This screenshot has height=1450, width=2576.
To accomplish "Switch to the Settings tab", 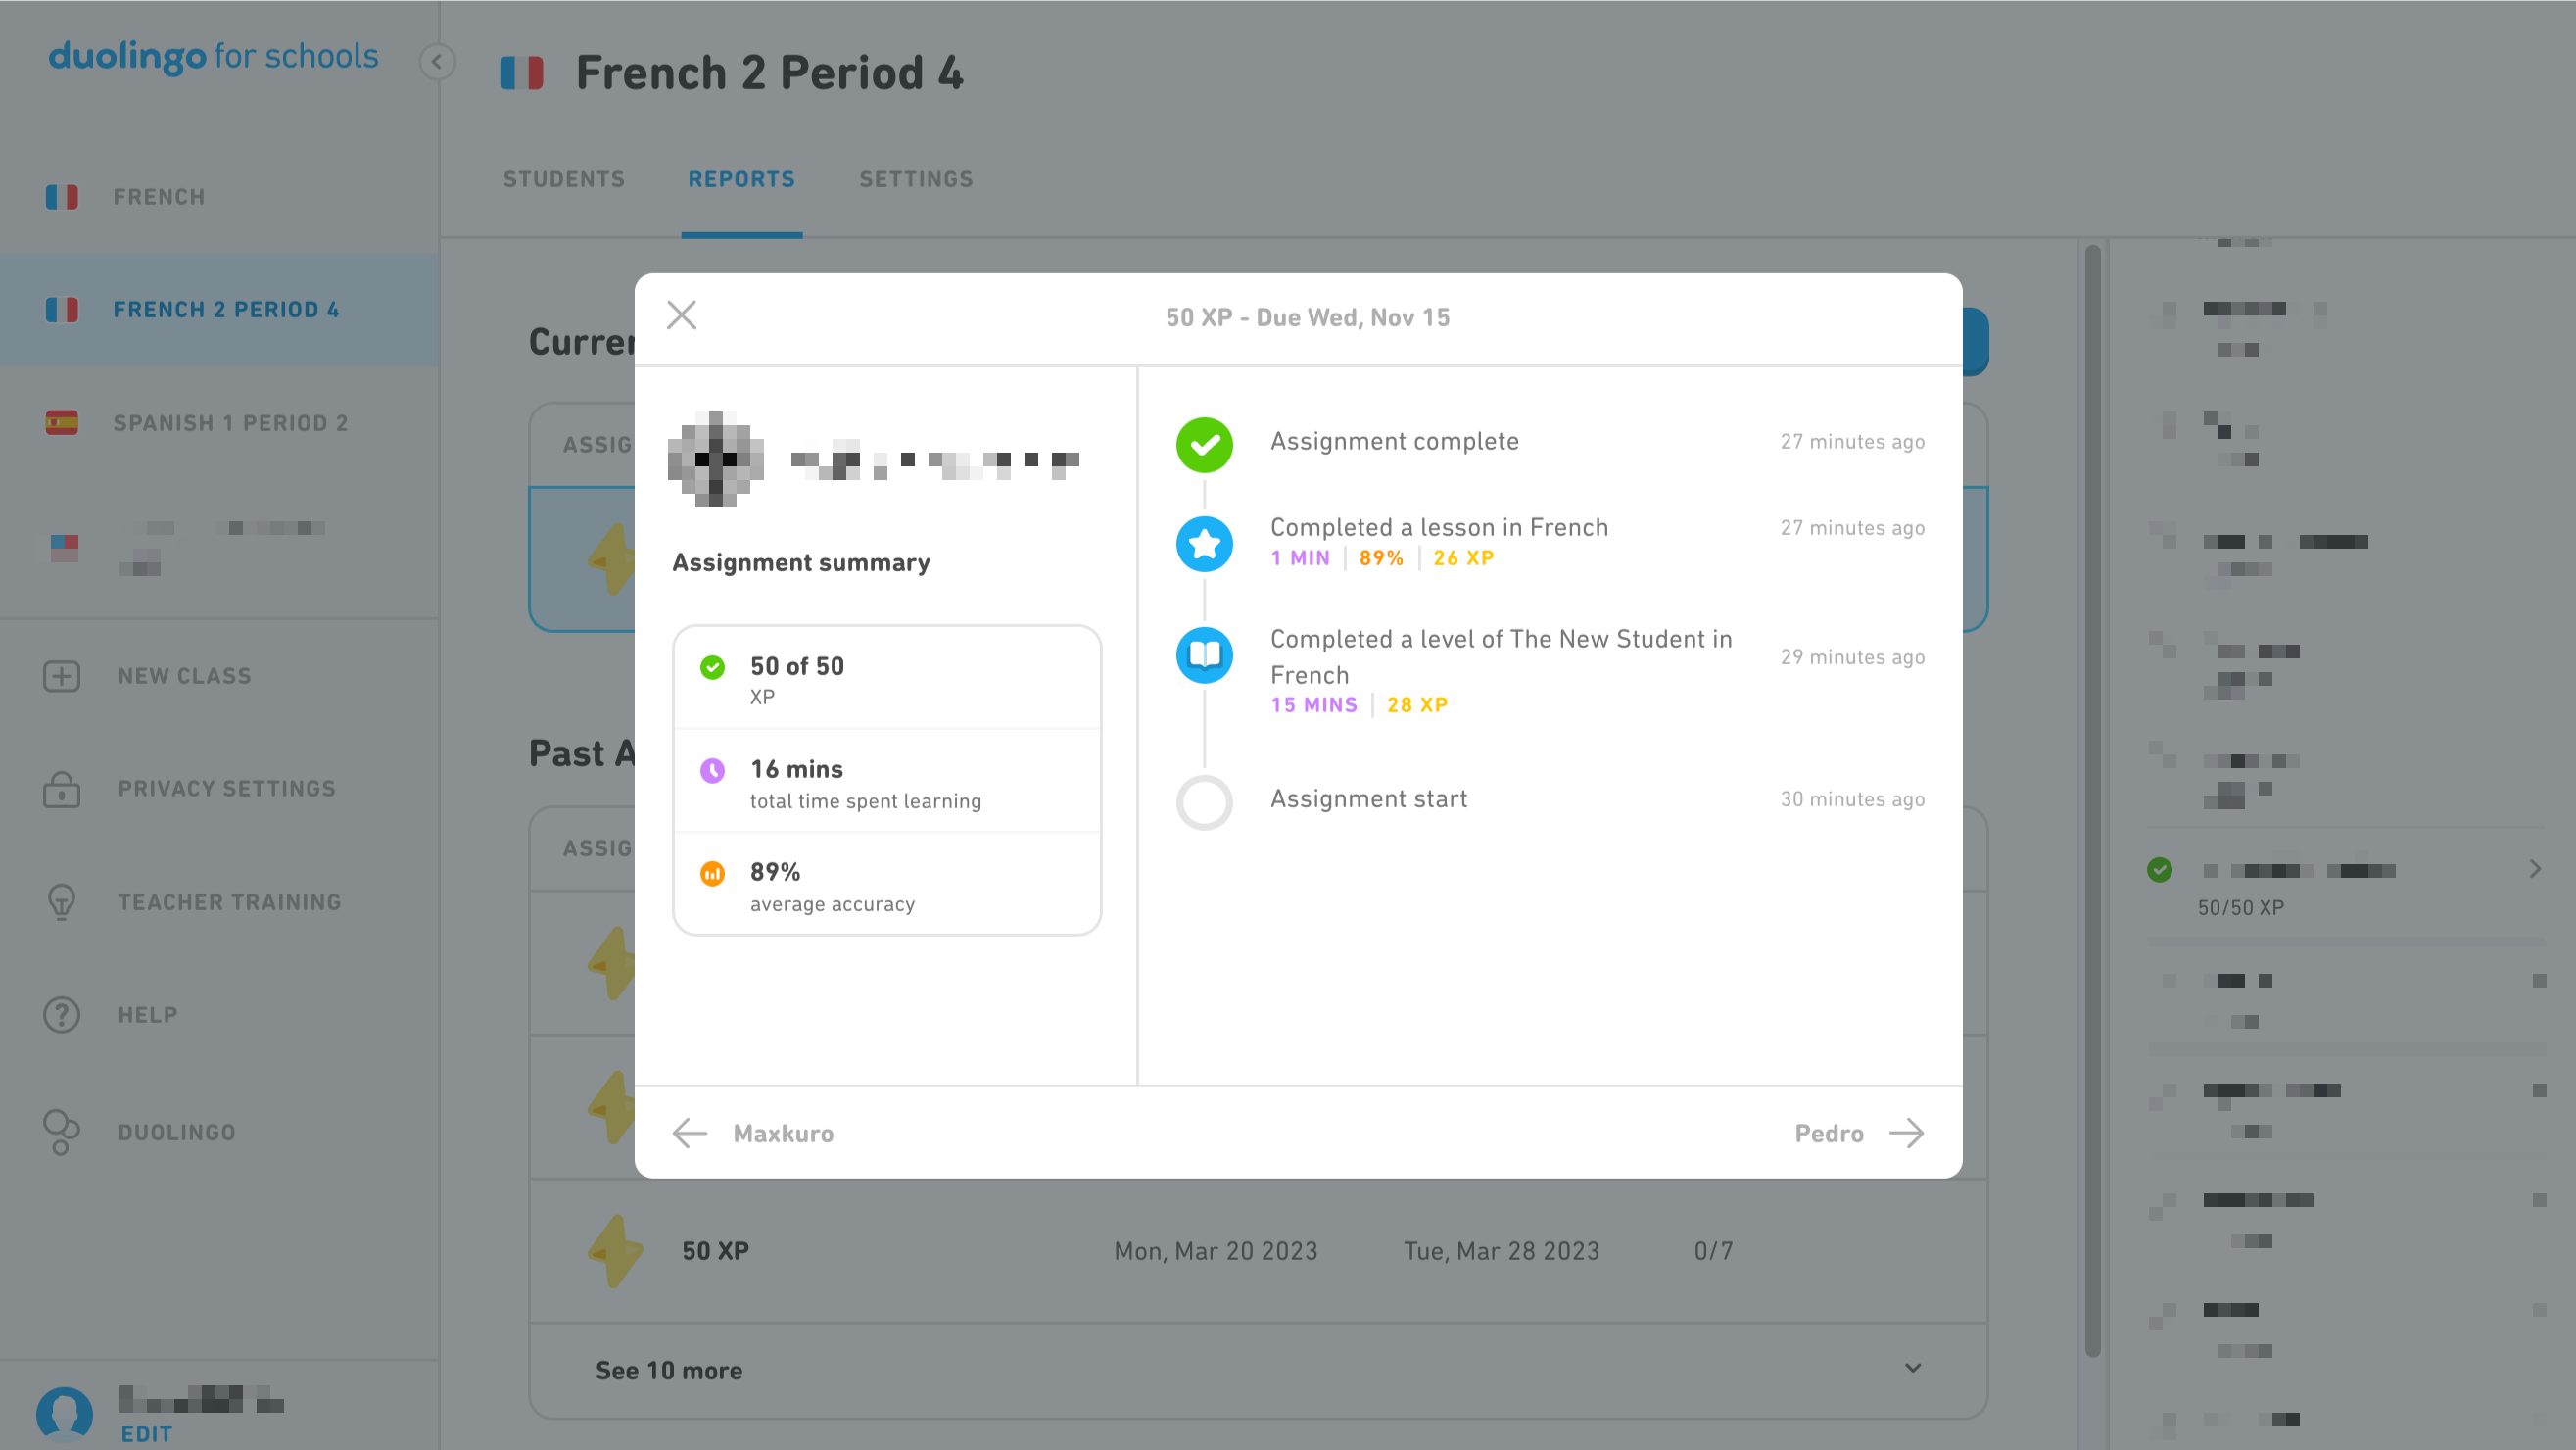I will pos(915,179).
